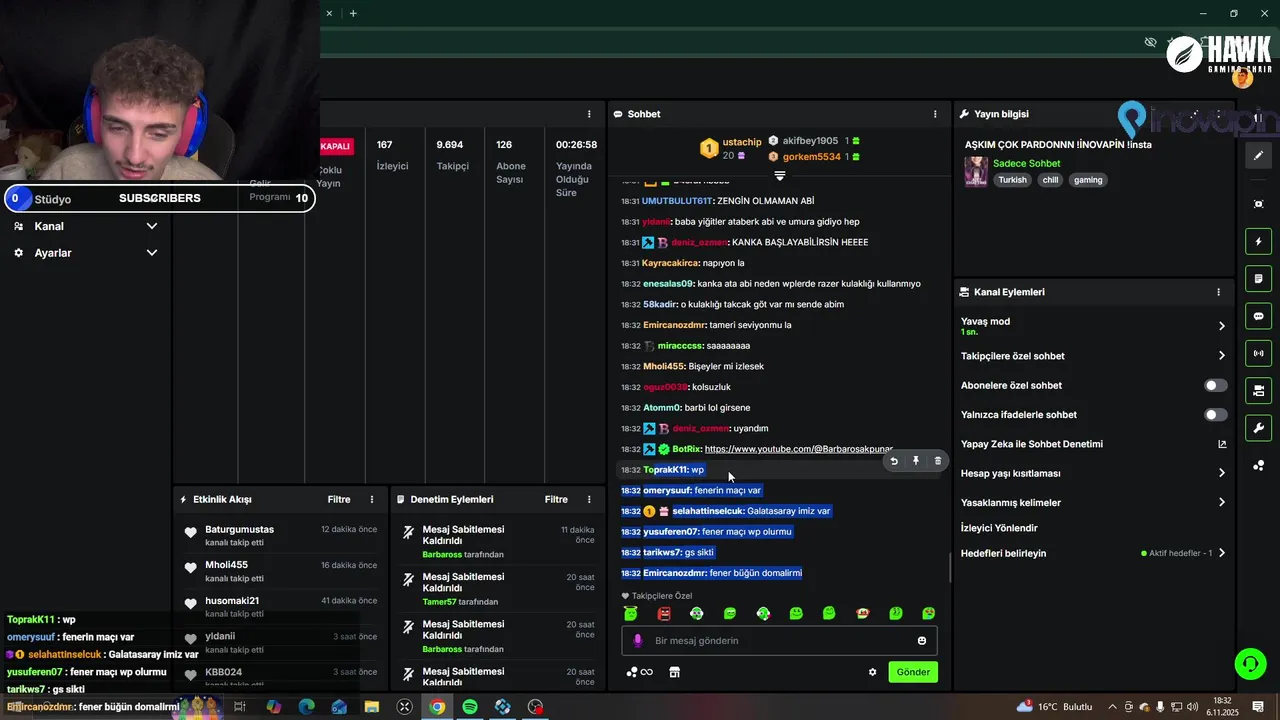Toggle Yalnızca ifadelerle sohbet switch
The image size is (1280, 720).
(x=1215, y=415)
